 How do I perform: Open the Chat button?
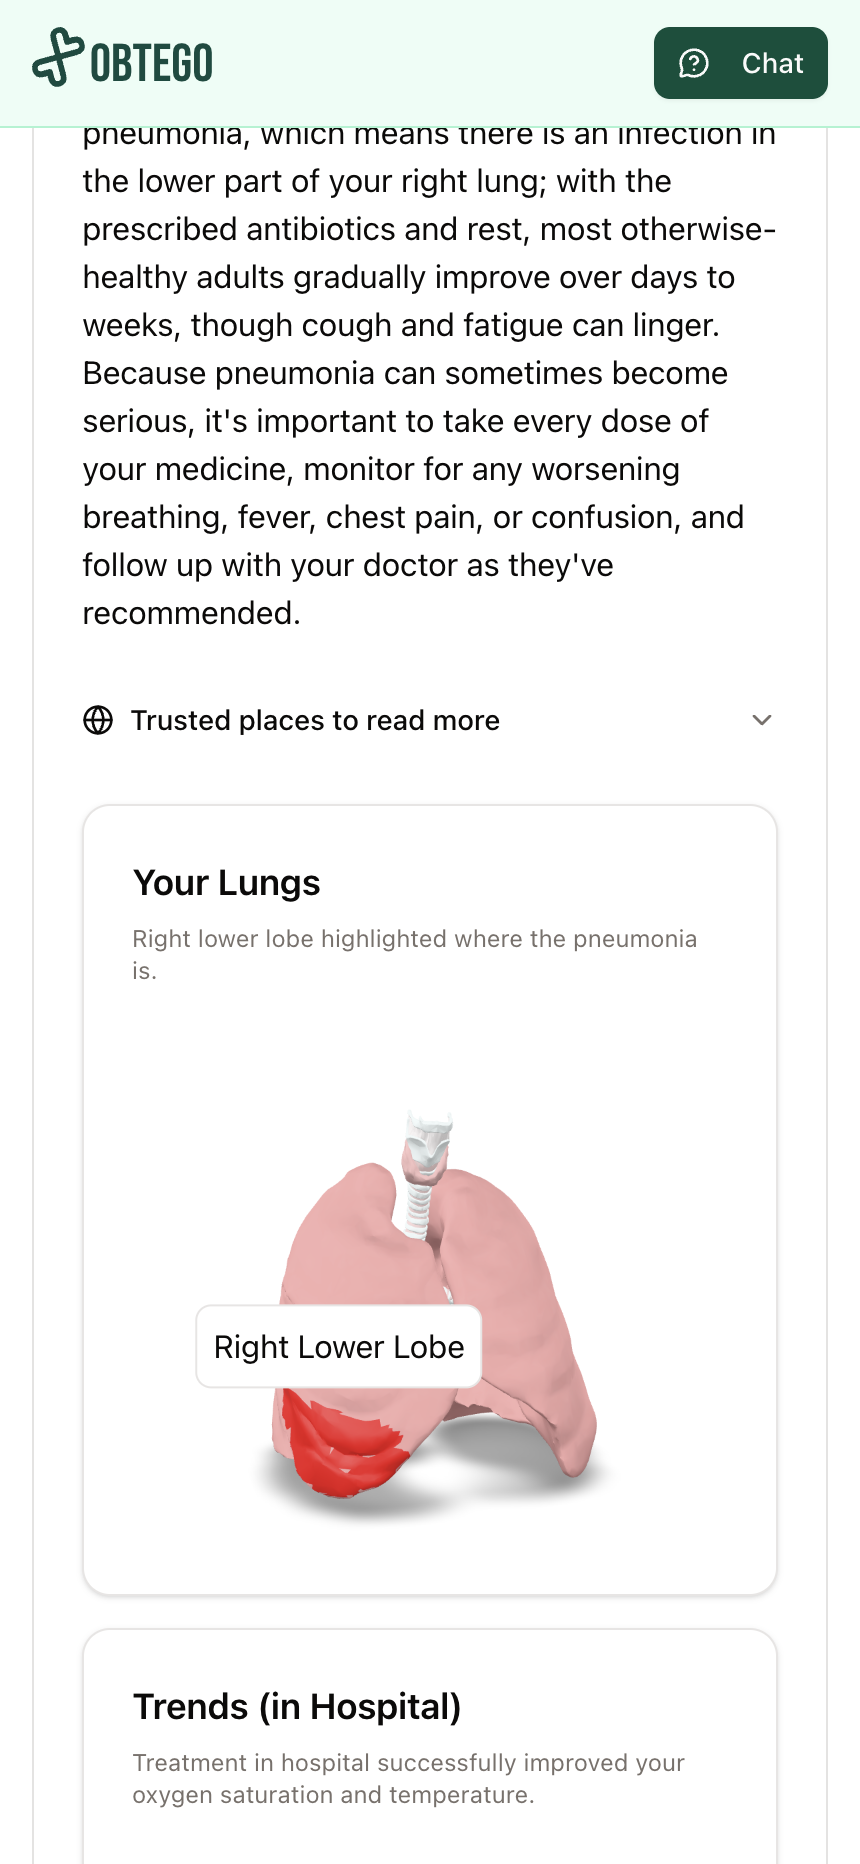click(x=740, y=63)
